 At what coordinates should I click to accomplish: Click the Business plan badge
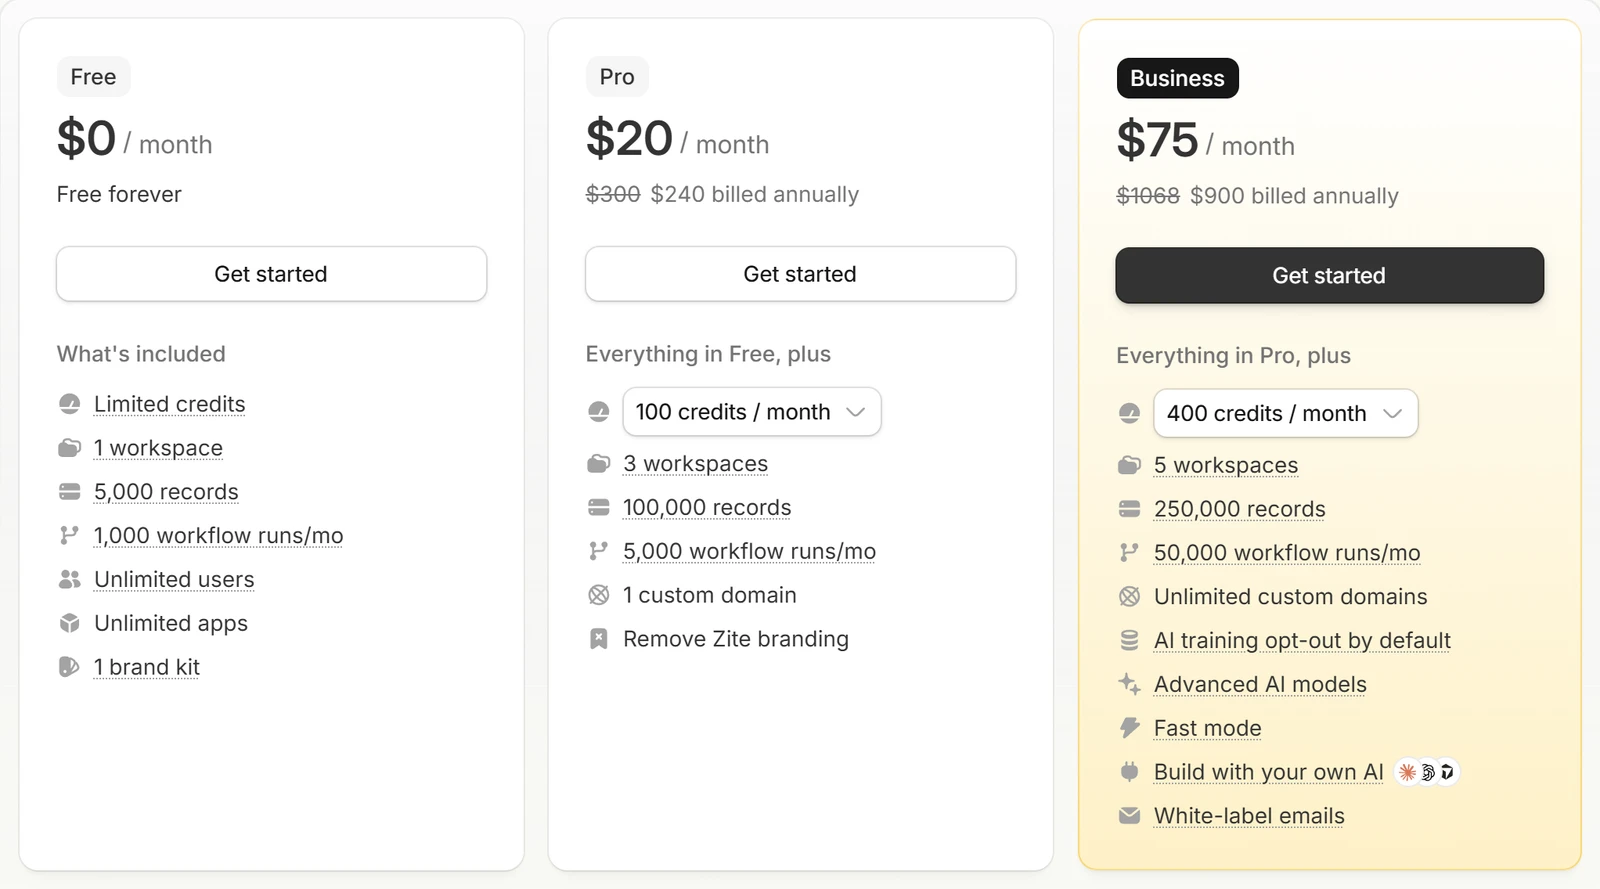(1177, 78)
